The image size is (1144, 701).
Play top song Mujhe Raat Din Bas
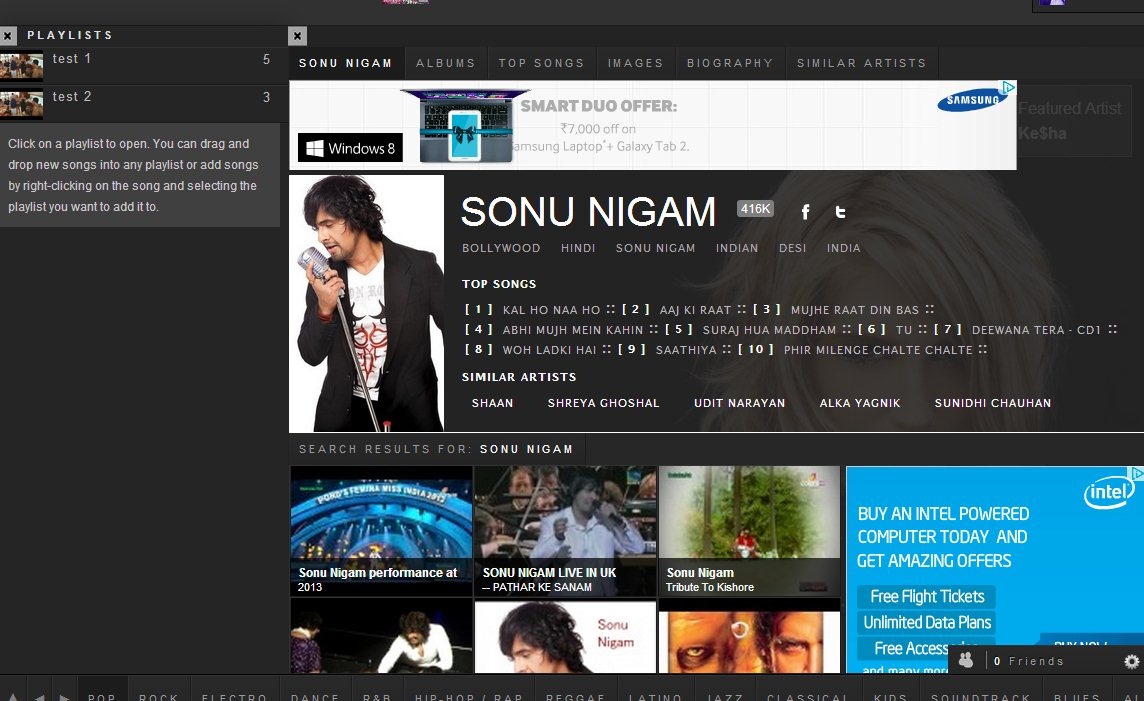click(x=855, y=310)
